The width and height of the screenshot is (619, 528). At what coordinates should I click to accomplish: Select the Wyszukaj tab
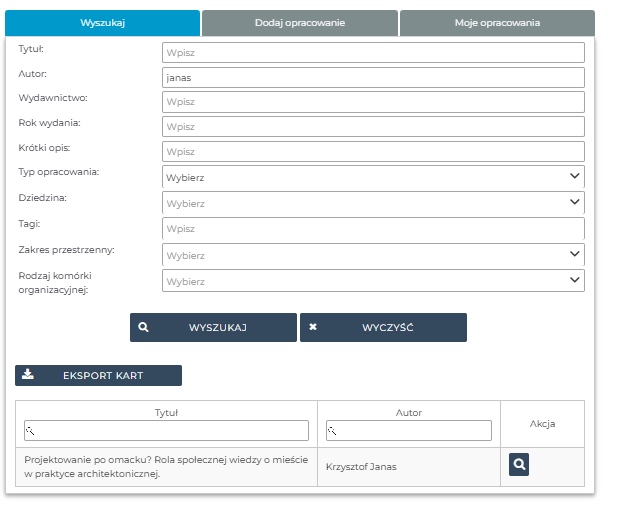point(101,22)
